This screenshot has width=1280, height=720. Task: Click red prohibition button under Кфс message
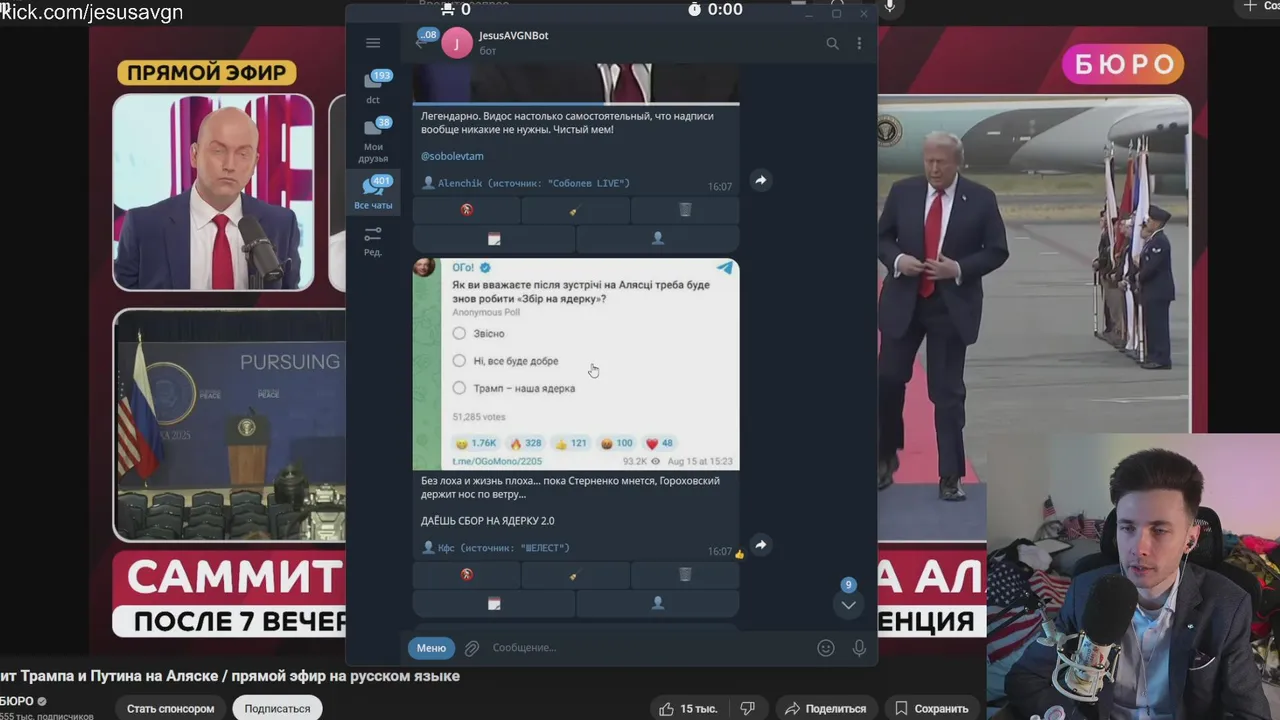[466, 575]
